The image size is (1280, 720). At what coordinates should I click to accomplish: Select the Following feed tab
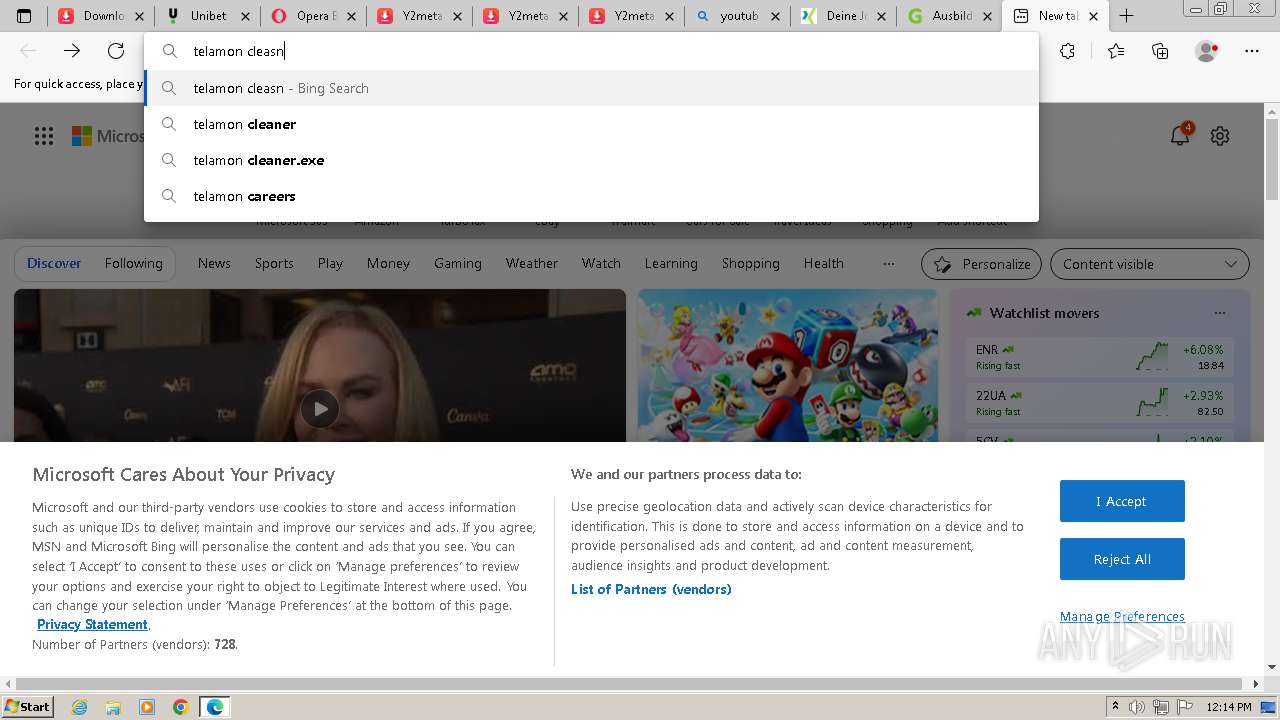point(133,264)
